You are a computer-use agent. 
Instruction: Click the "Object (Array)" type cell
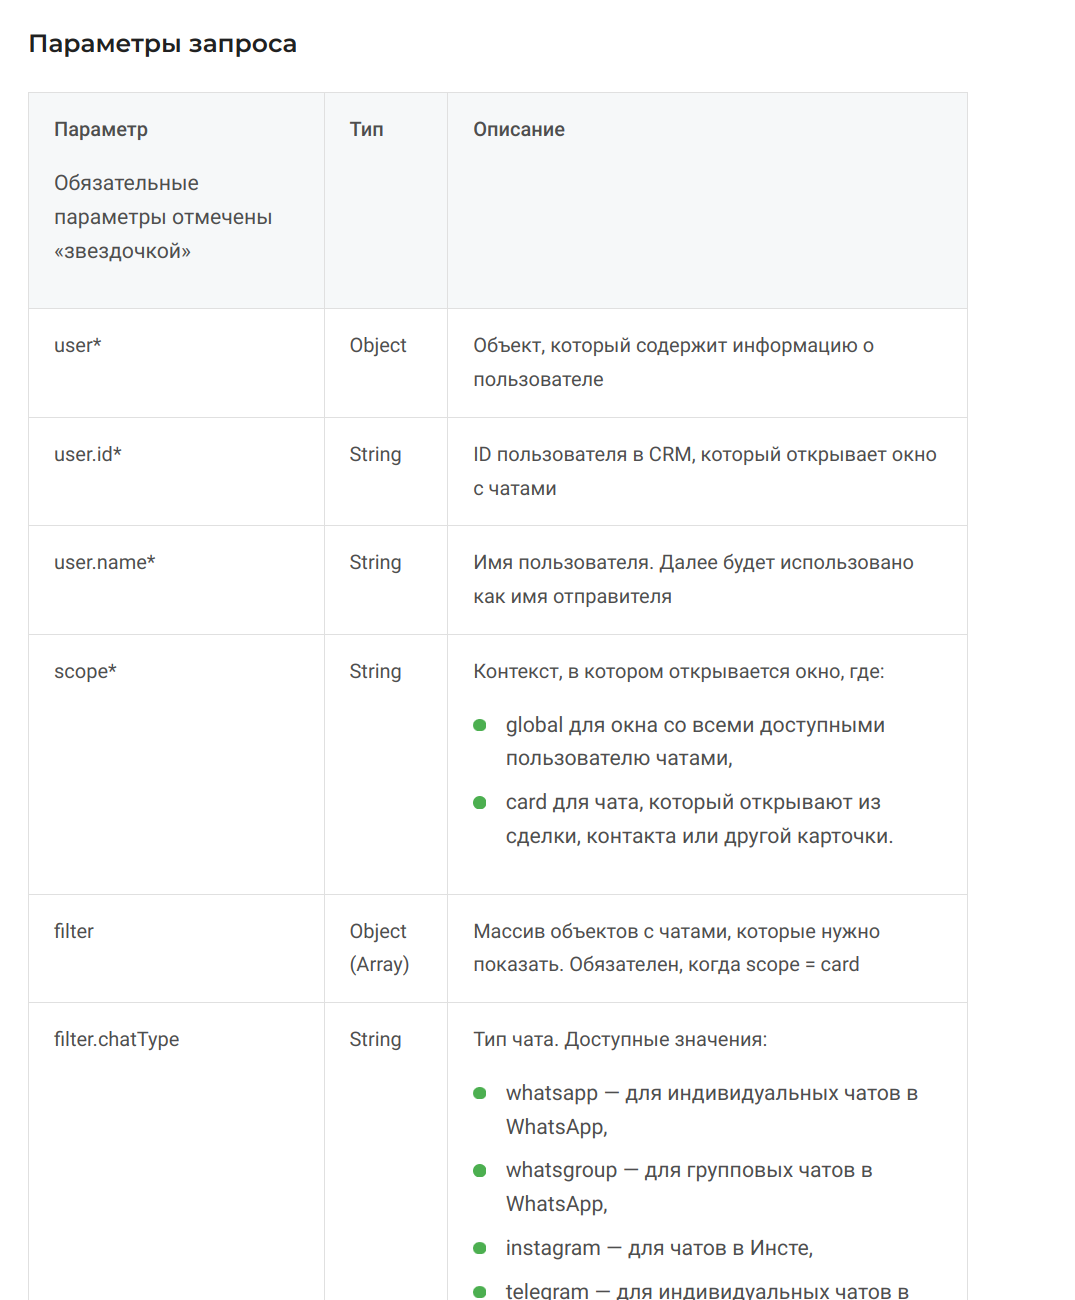click(379, 947)
